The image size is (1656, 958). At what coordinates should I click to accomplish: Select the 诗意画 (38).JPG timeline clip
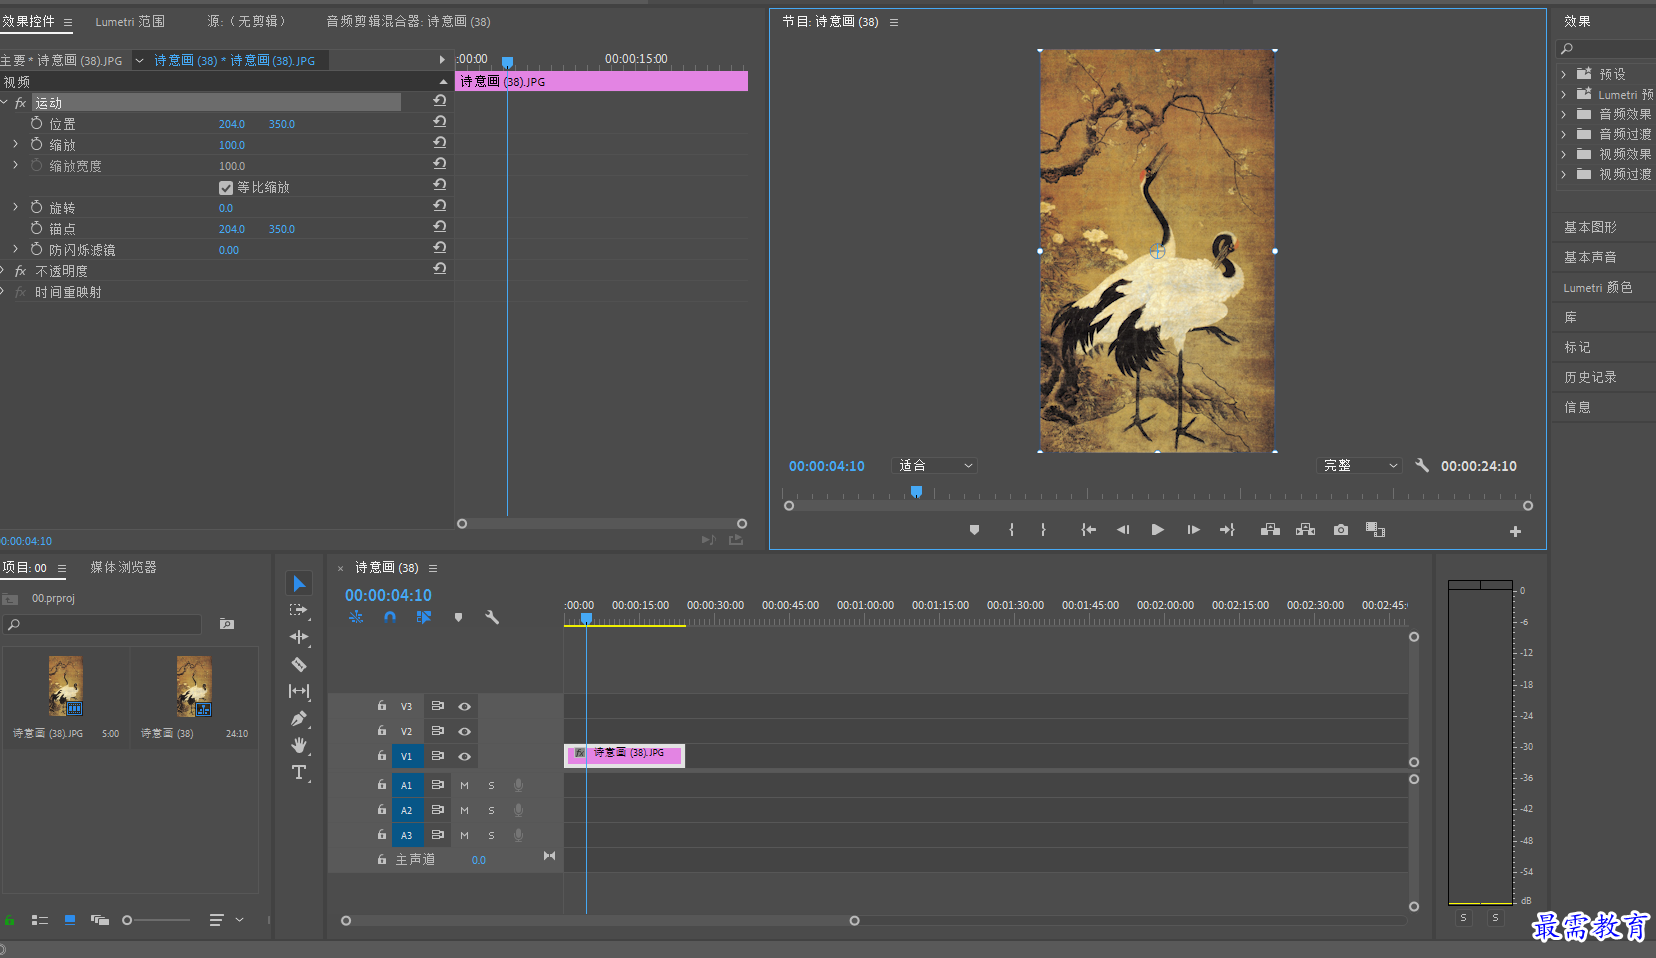[x=625, y=755]
